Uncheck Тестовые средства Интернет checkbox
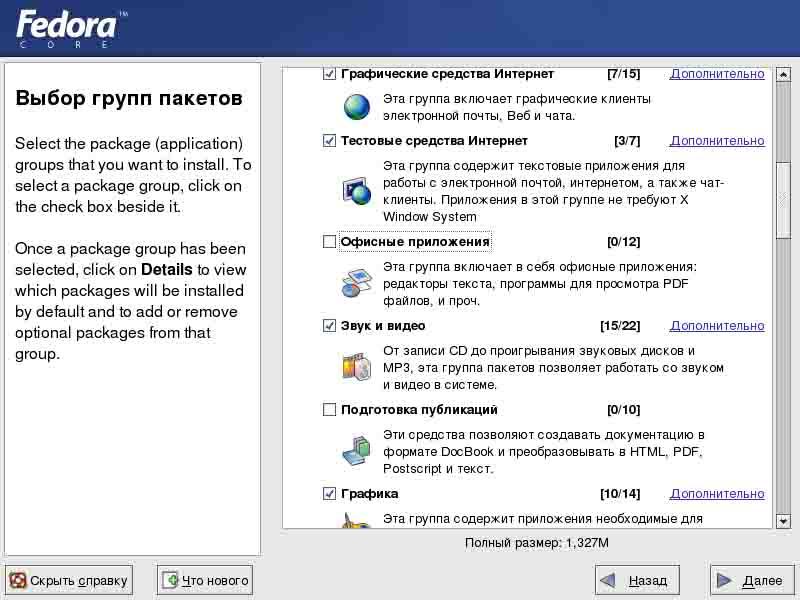Image resolution: width=800 pixels, height=600 pixels. [330, 141]
